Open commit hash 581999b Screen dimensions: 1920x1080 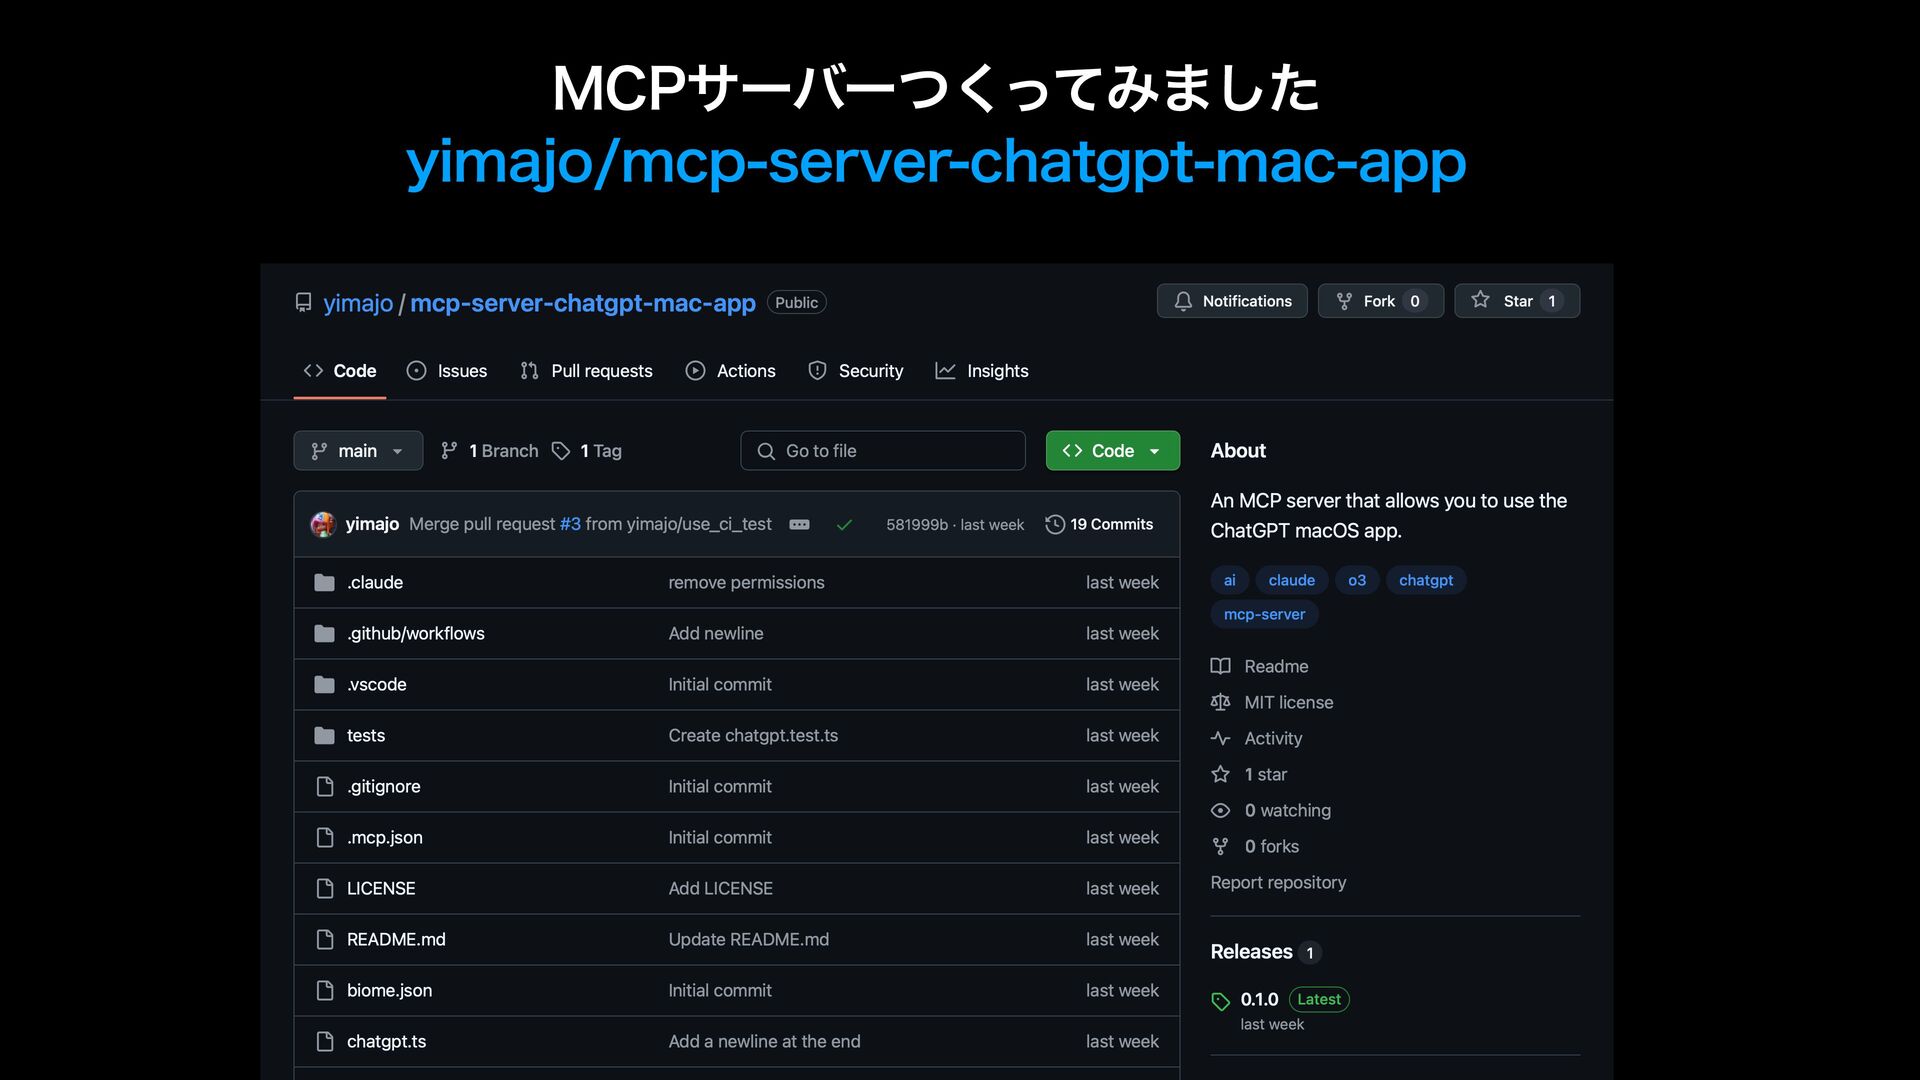coord(916,525)
